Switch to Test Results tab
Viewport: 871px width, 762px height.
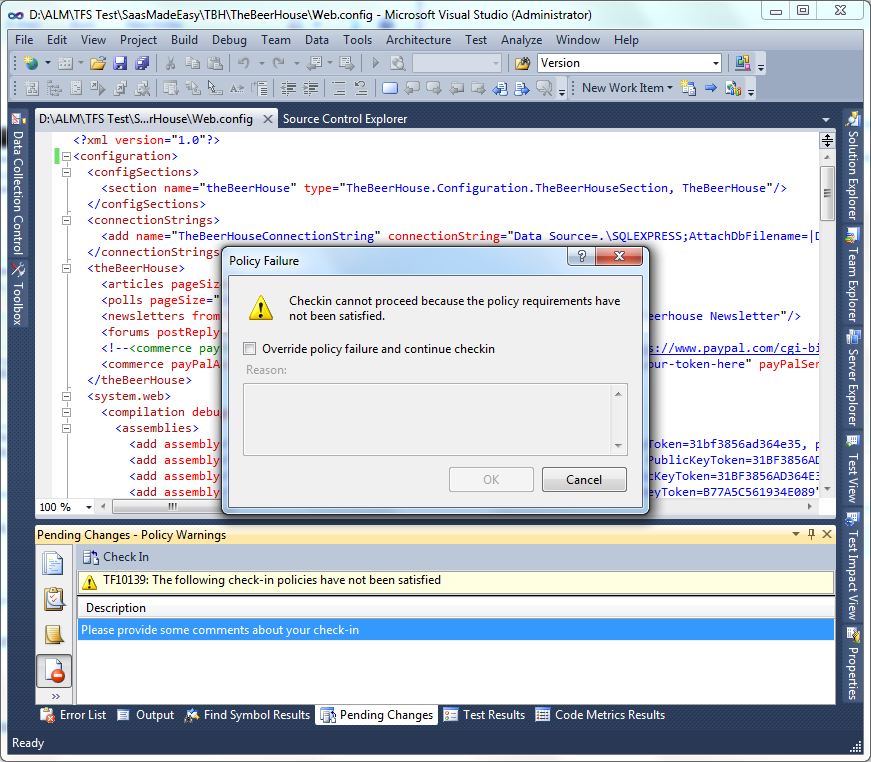pyautogui.click(x=484, y=715)
